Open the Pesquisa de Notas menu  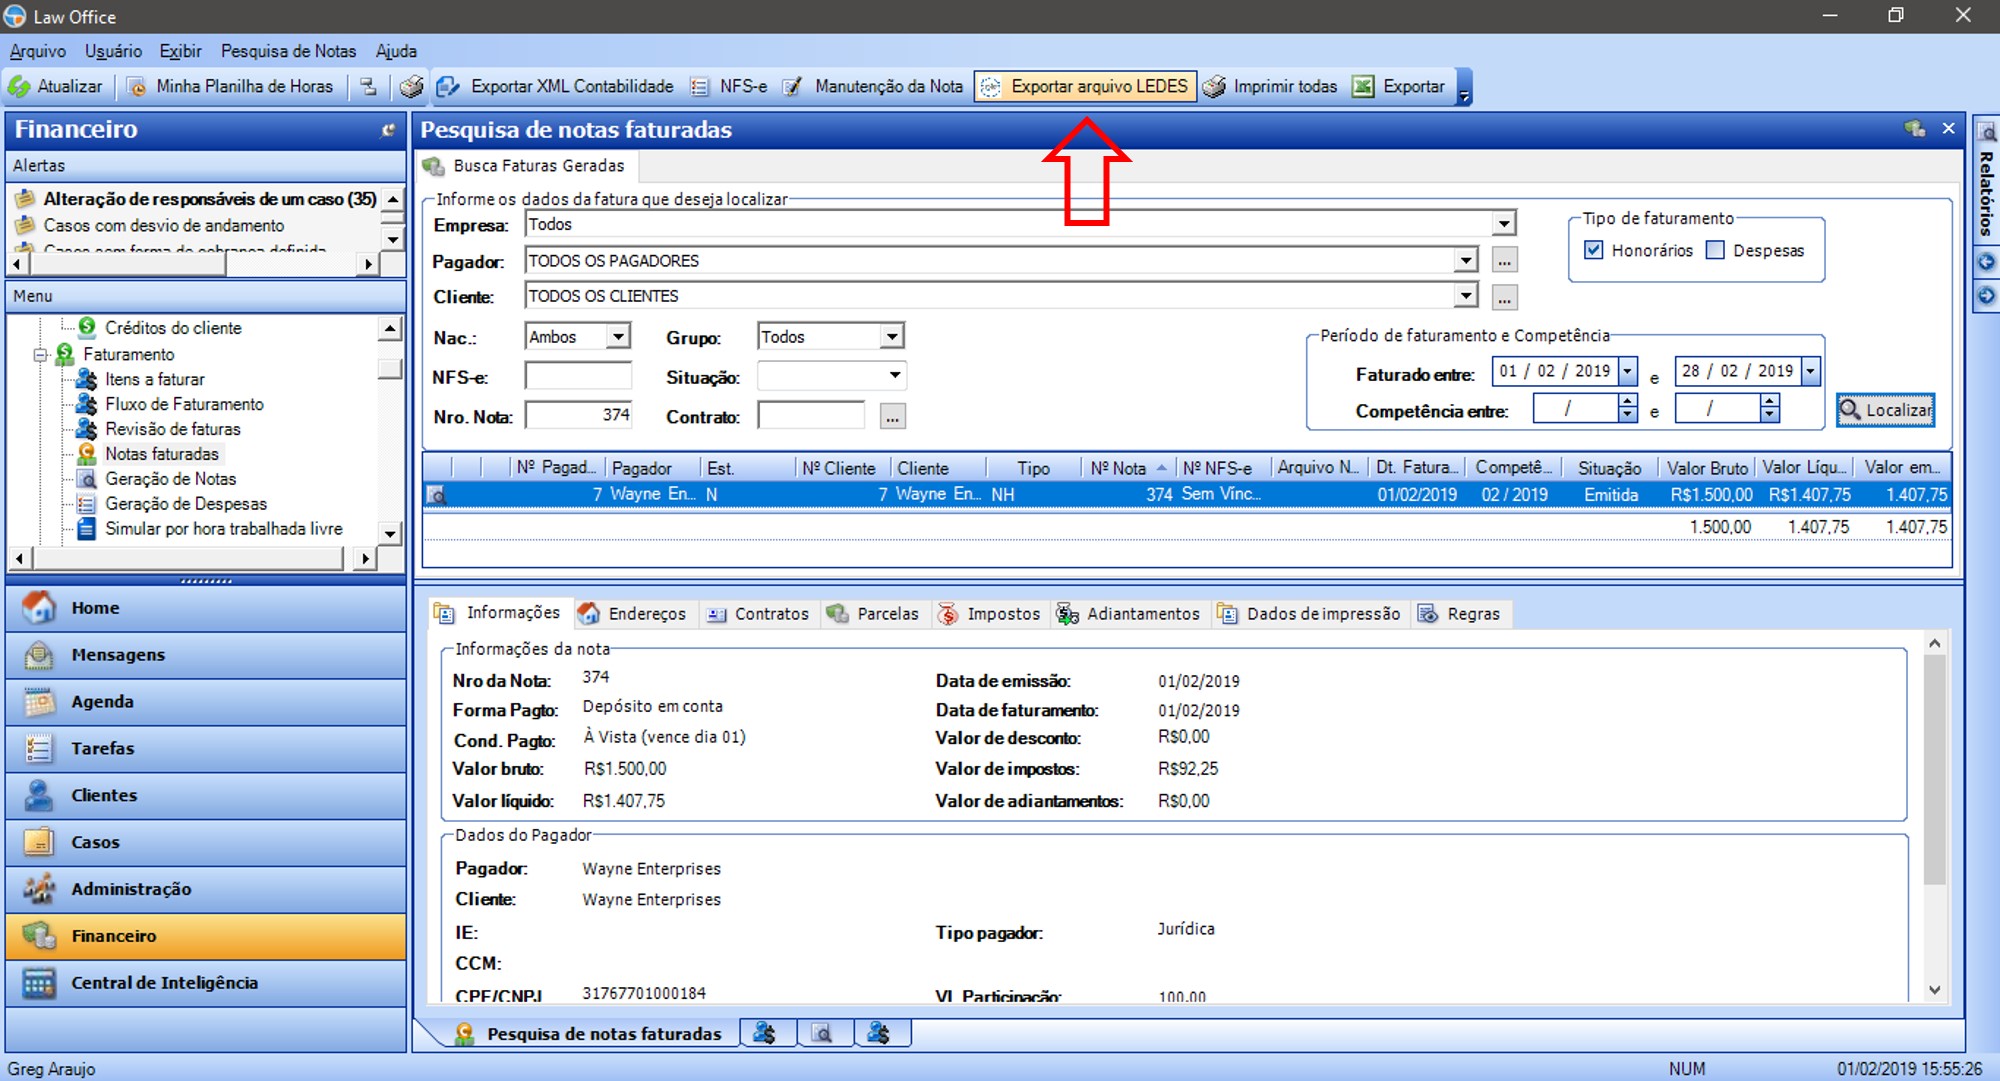(288, 51)
